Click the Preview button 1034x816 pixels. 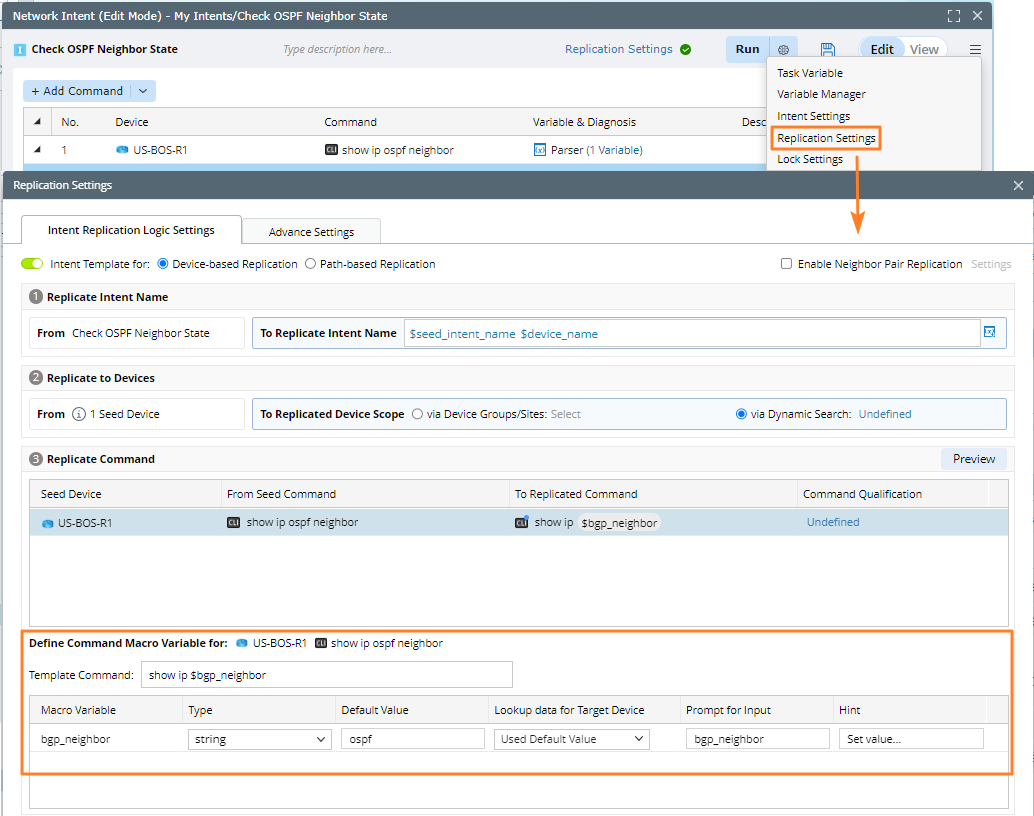click(x=973, y=459)
